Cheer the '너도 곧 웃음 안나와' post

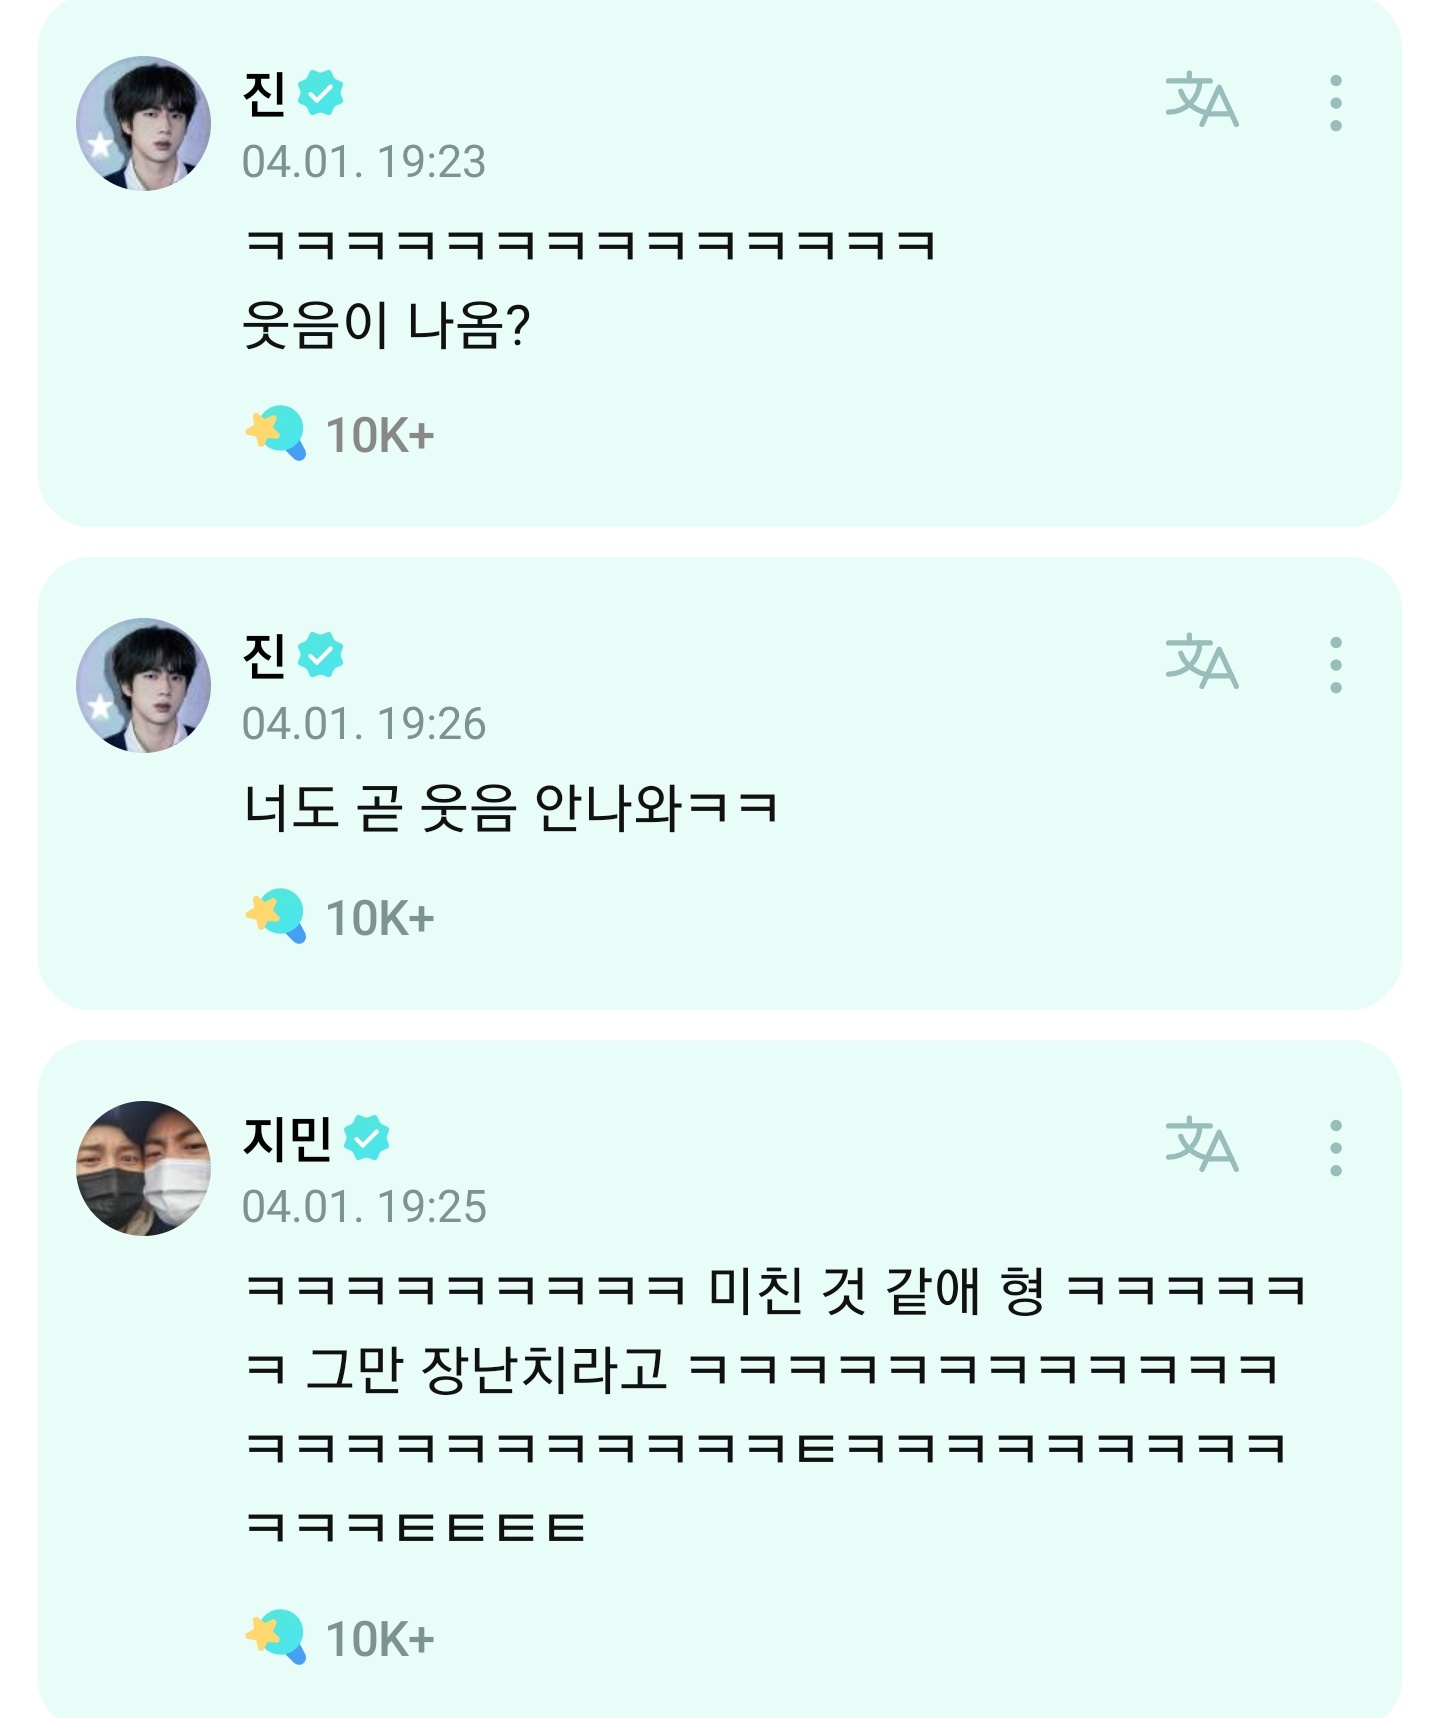pyautogui.click(x=276, y=916)
